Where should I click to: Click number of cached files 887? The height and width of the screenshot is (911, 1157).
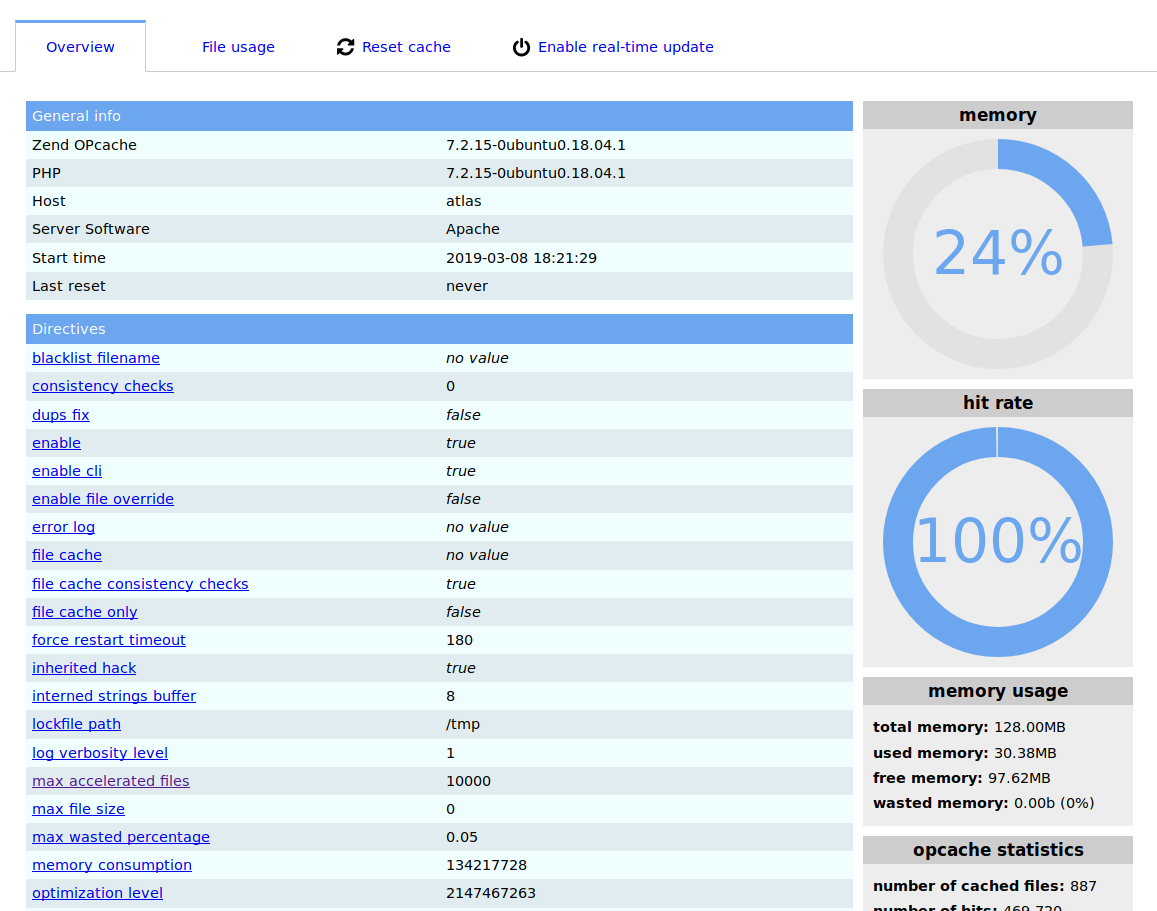pyautogui.click(x=984, y=886)
